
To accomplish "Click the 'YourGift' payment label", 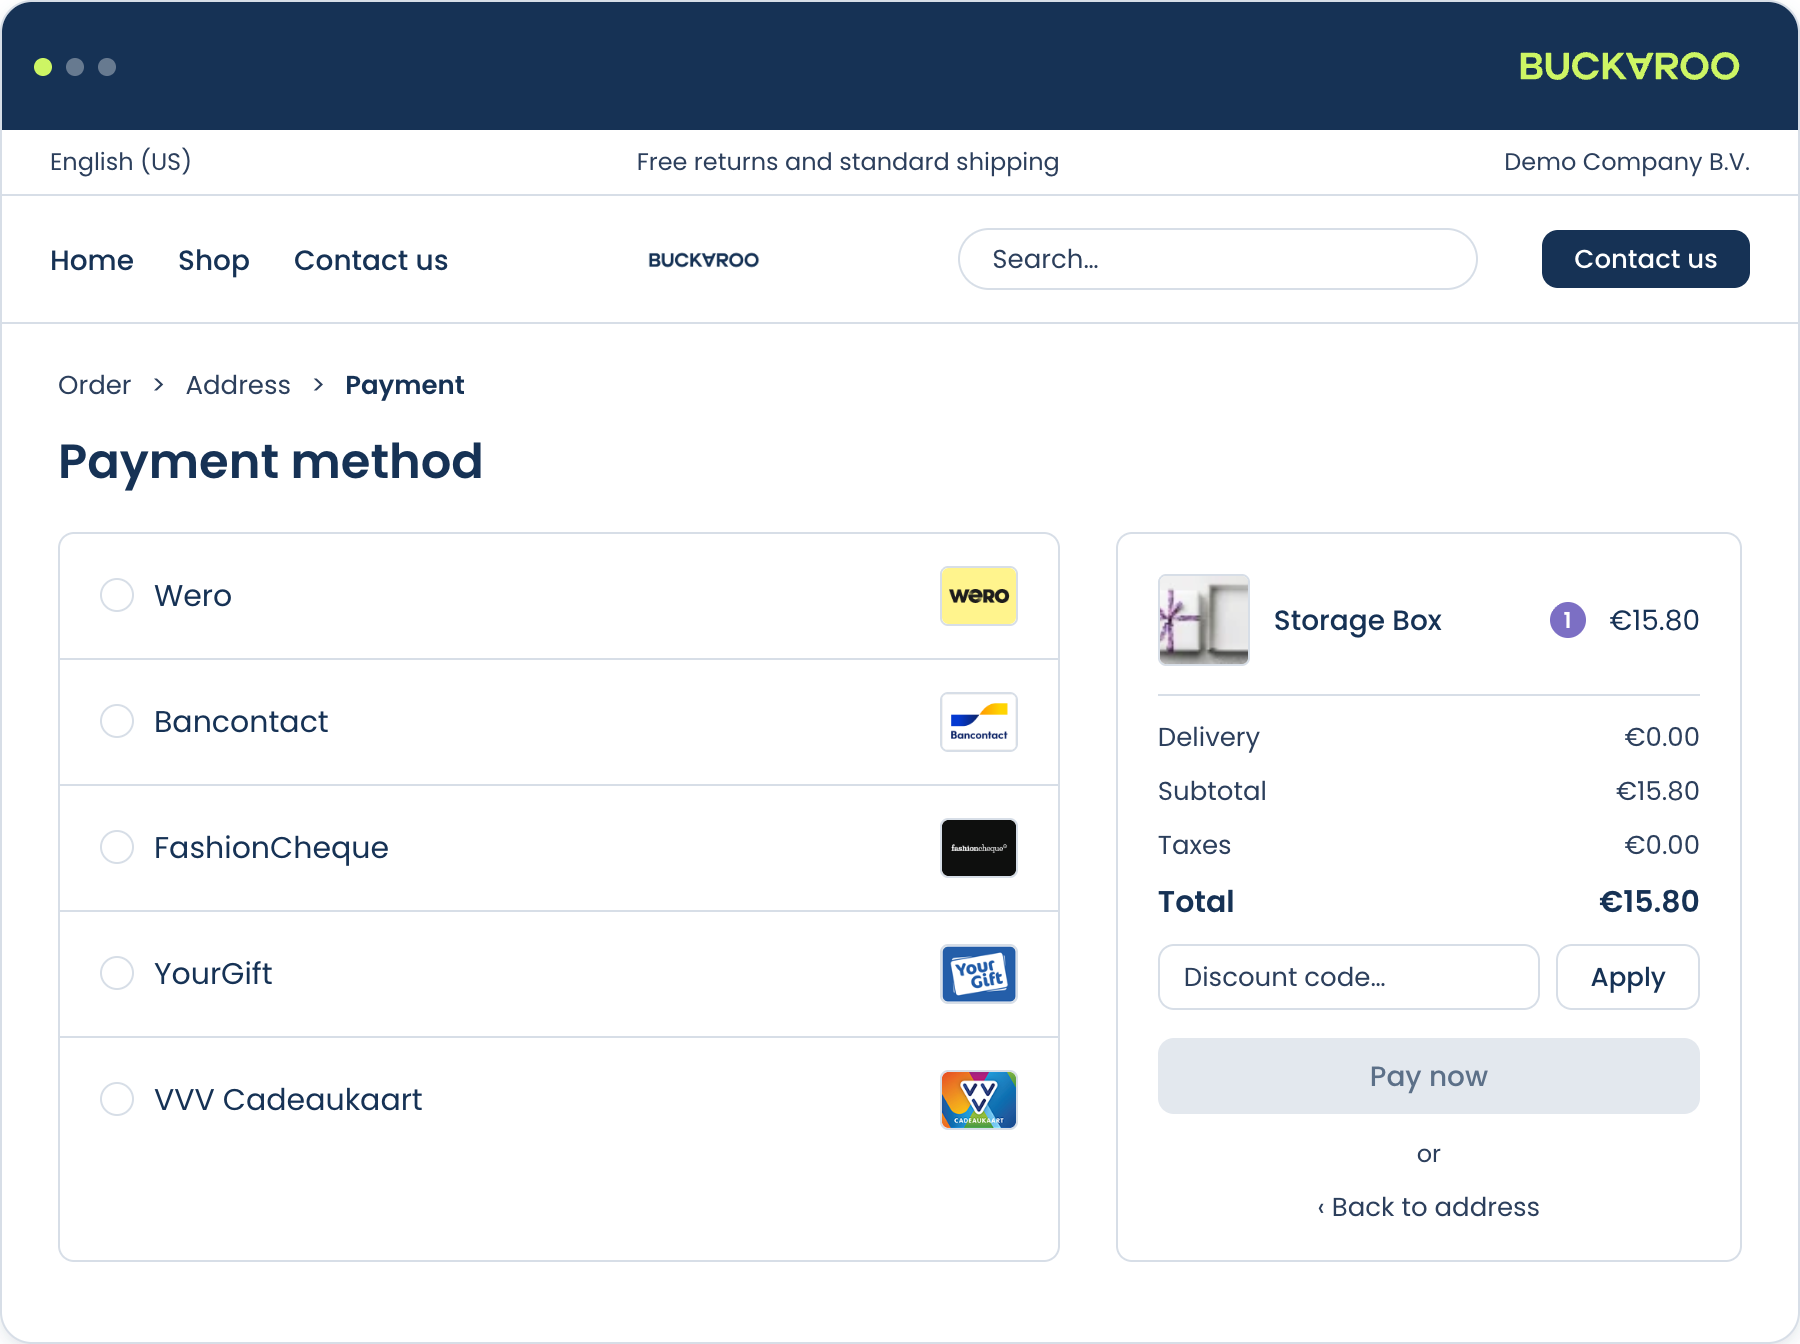I will pyautogui.click(x=213, y=973).
